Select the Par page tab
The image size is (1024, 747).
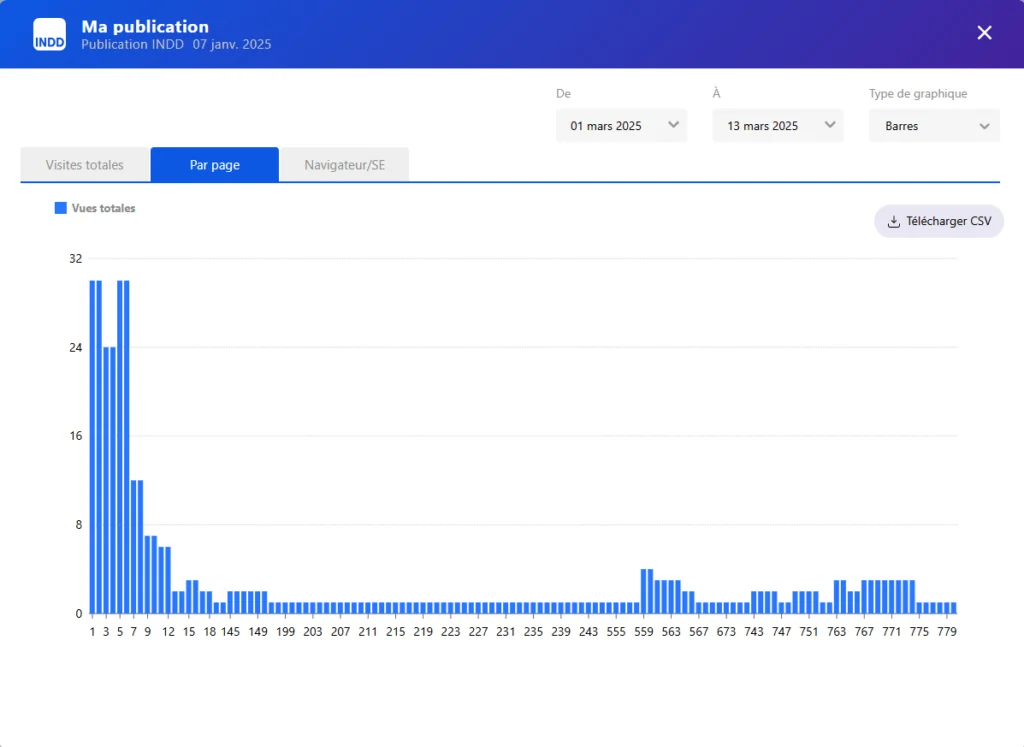[215, 165]
